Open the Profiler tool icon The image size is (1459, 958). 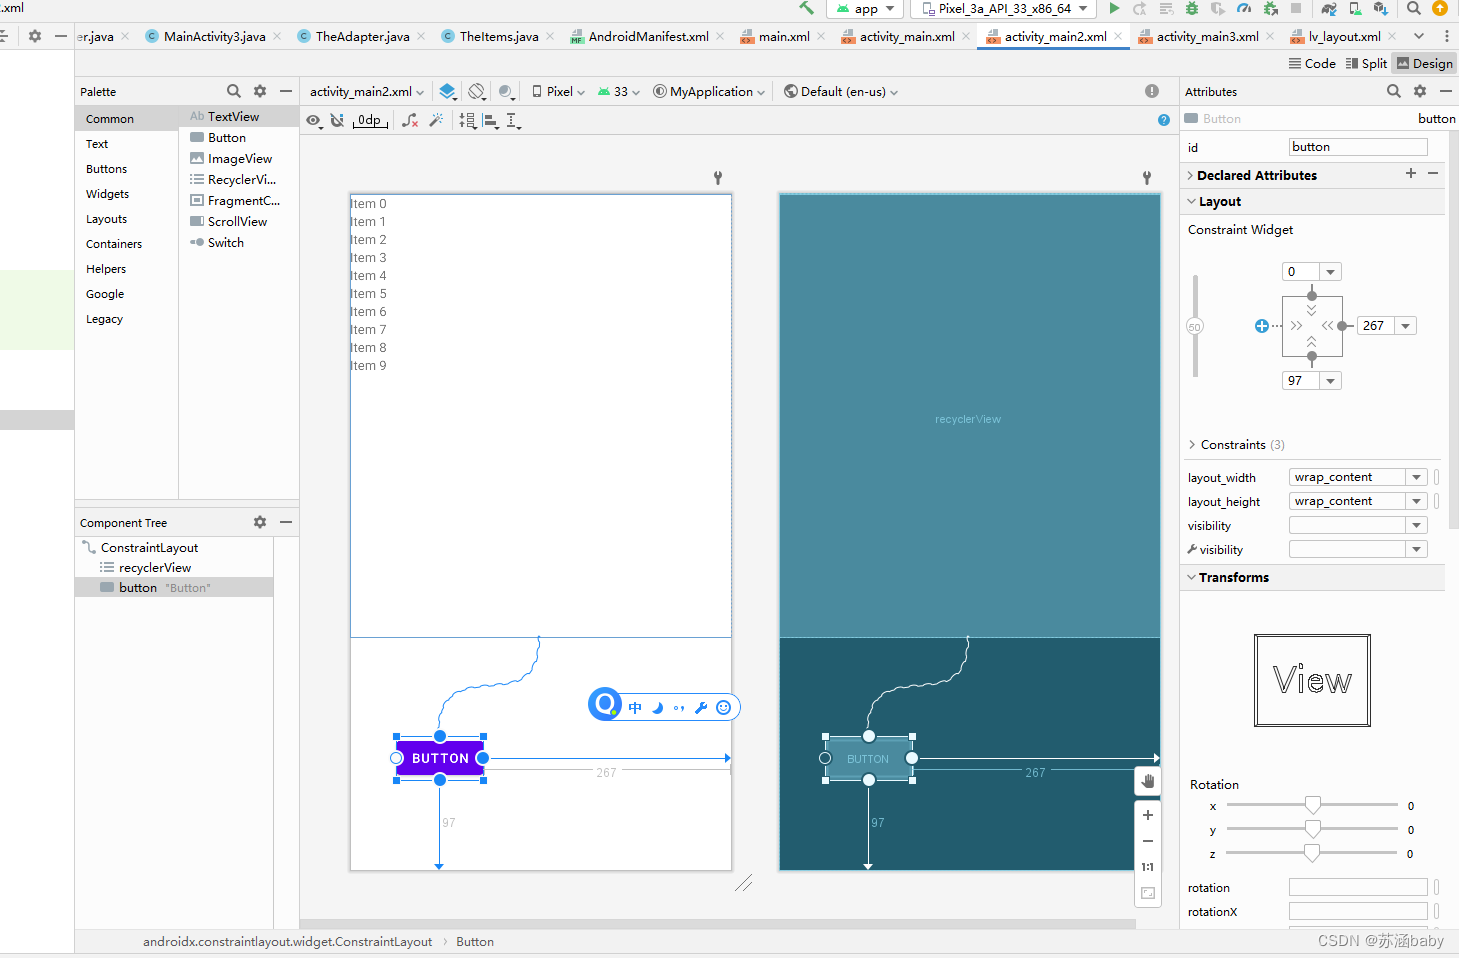tap(1244, 8)
